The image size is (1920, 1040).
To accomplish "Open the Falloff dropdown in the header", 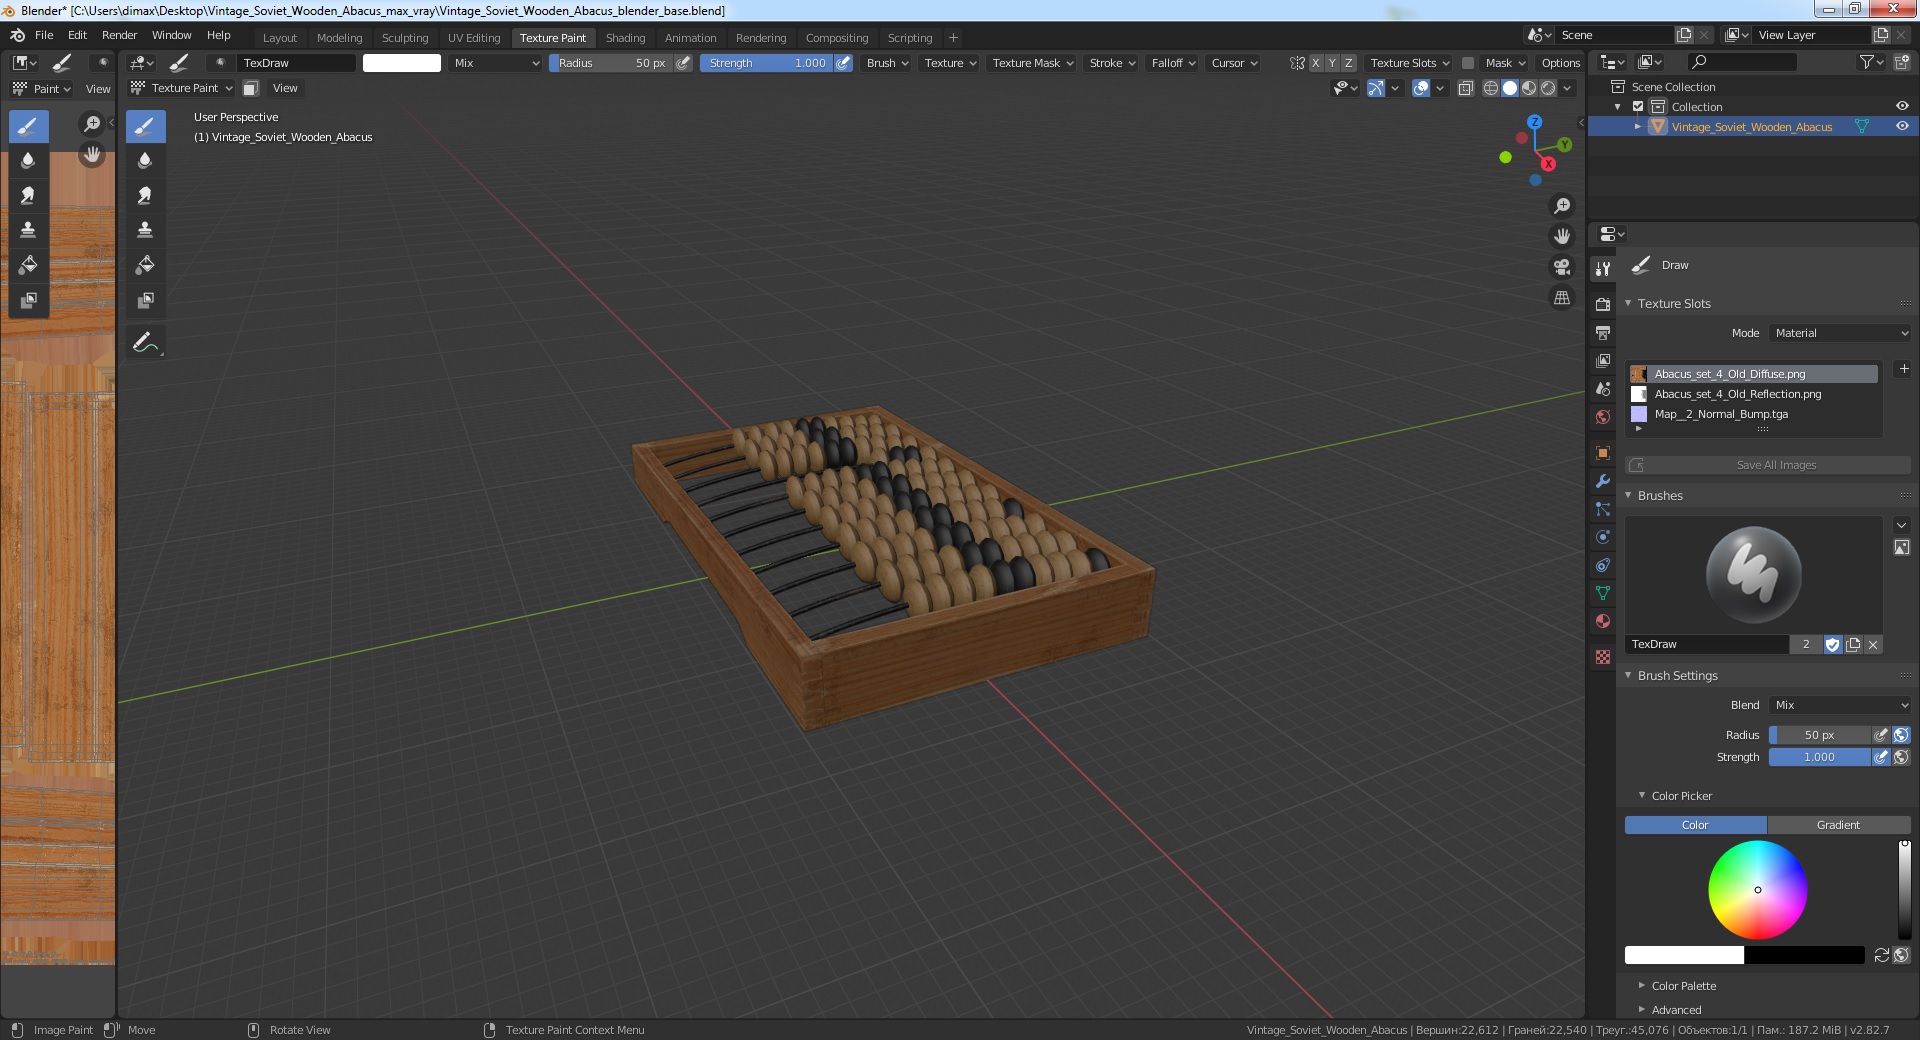I will (x=1173, y=63).
